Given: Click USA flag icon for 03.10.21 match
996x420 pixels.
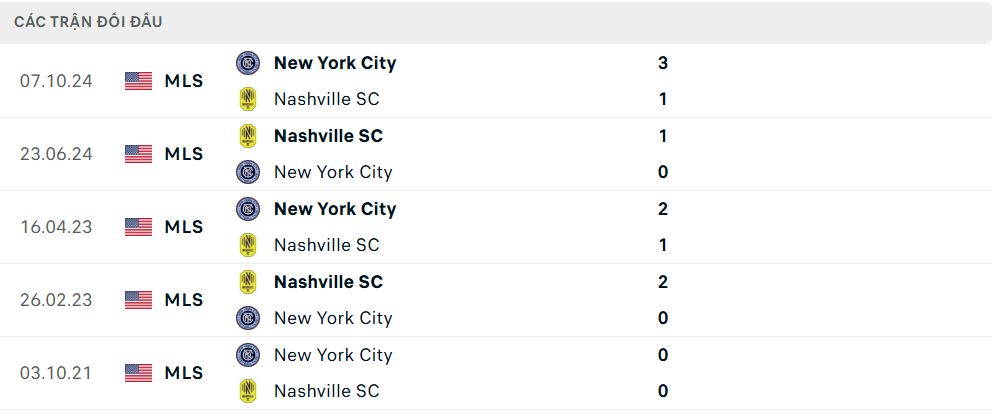Looking at the screenshot, I should 138,373.
